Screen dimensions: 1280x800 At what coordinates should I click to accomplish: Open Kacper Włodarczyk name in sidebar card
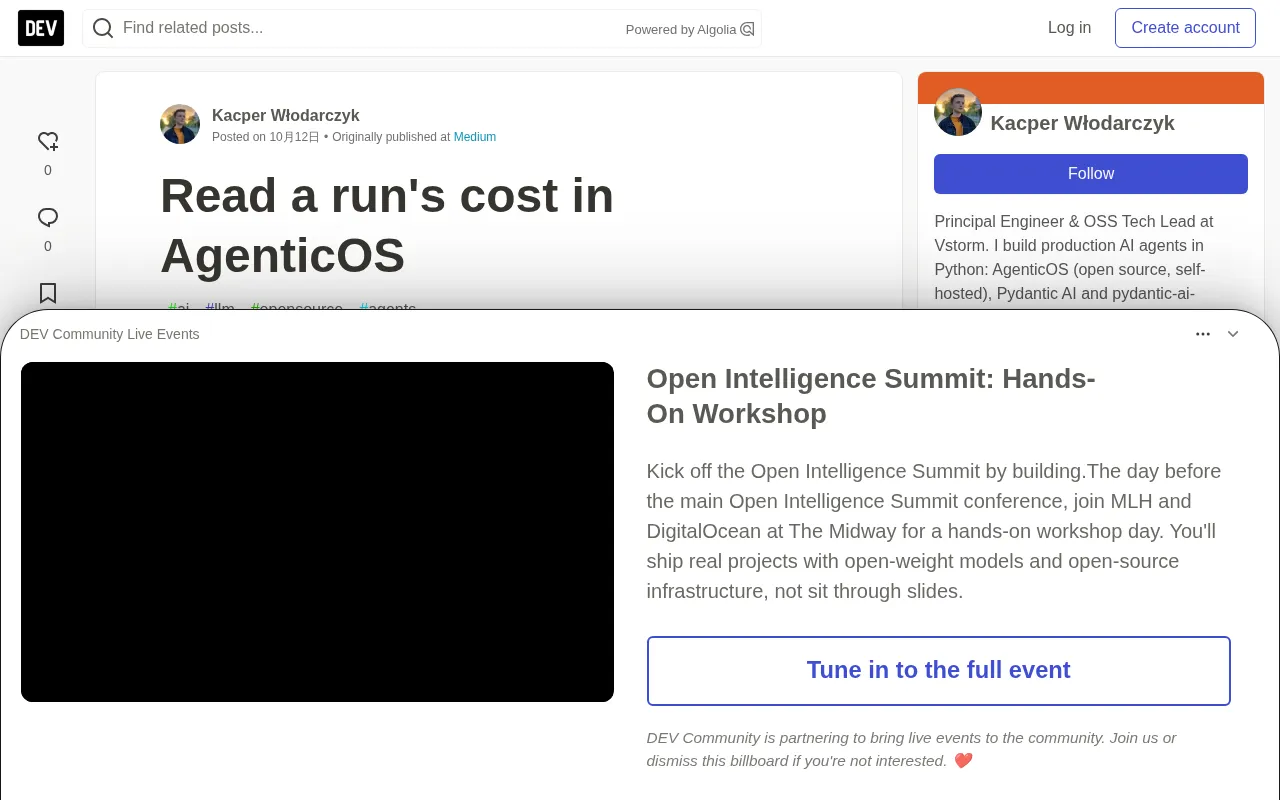1082,123
